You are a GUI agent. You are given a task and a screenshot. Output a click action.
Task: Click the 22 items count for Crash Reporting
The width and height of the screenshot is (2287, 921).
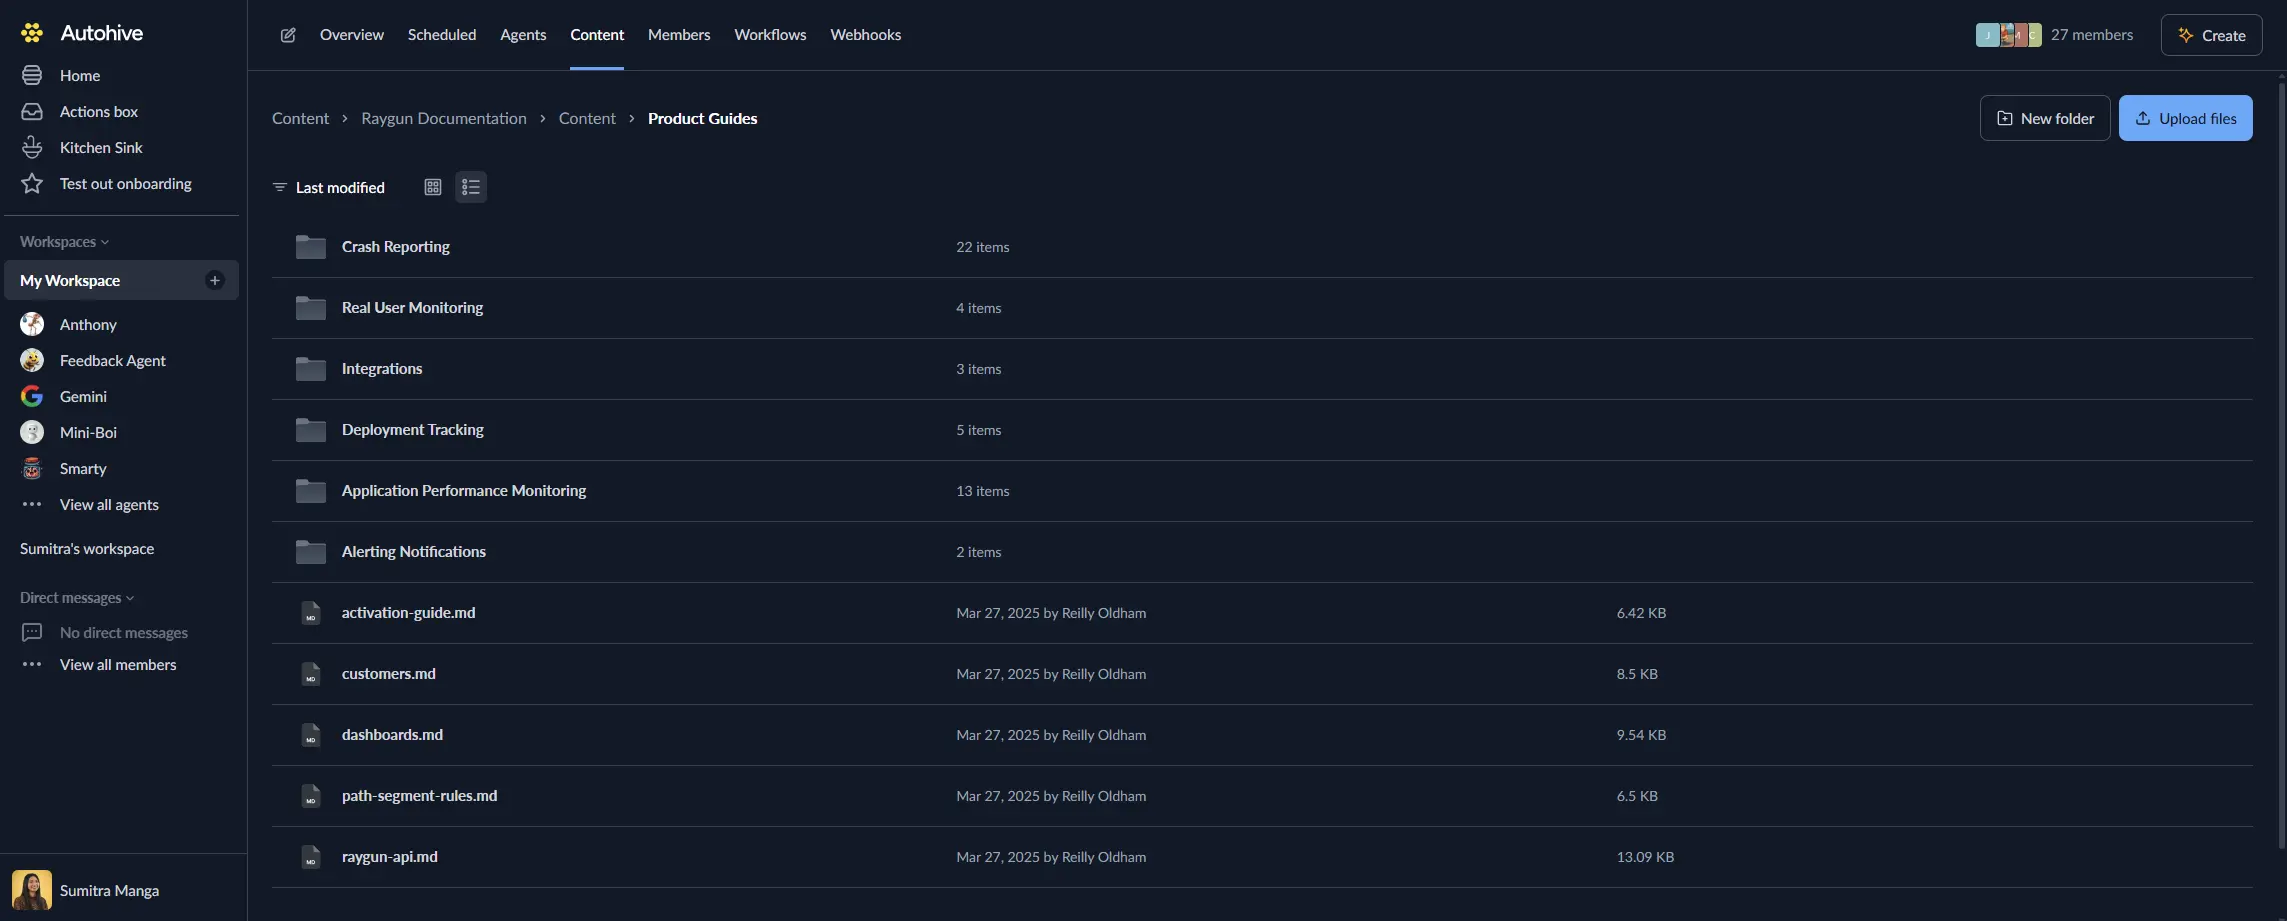983,247
